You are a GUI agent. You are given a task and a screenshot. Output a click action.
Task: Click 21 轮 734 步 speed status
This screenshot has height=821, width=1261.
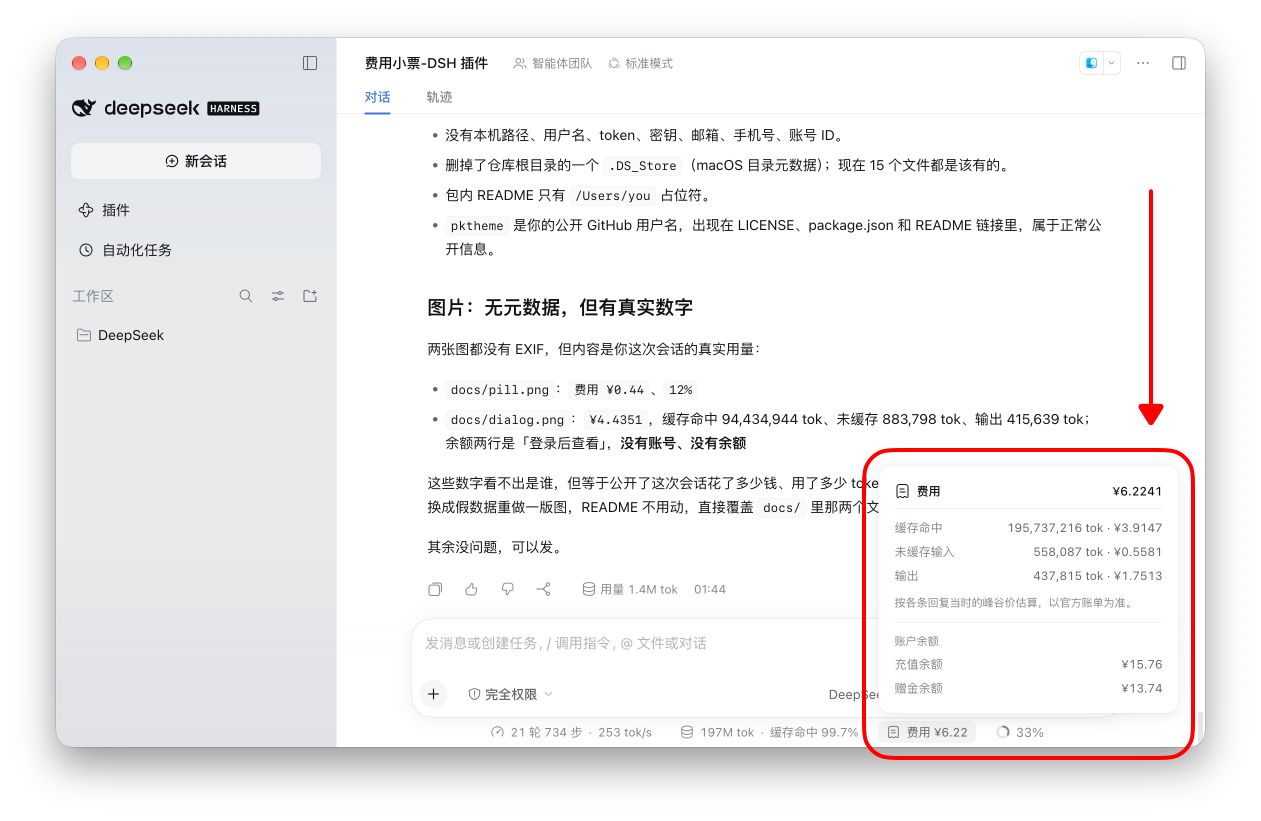pyautogui.click(x=571, y=732)
